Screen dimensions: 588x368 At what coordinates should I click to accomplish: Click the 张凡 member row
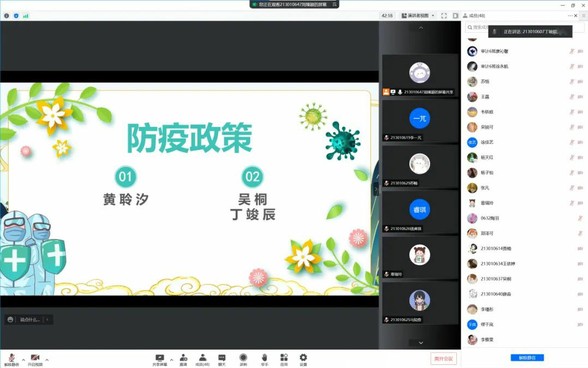pos(524,188)
